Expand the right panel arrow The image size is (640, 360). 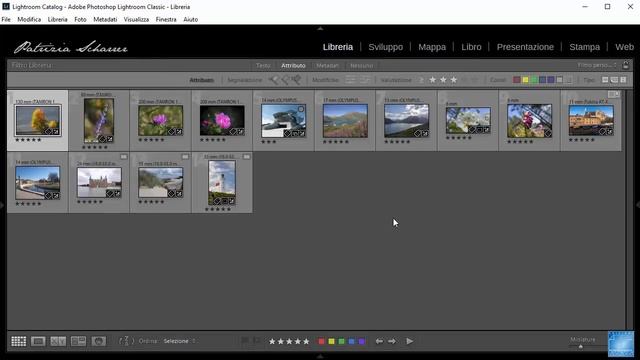tap(638, 205)
